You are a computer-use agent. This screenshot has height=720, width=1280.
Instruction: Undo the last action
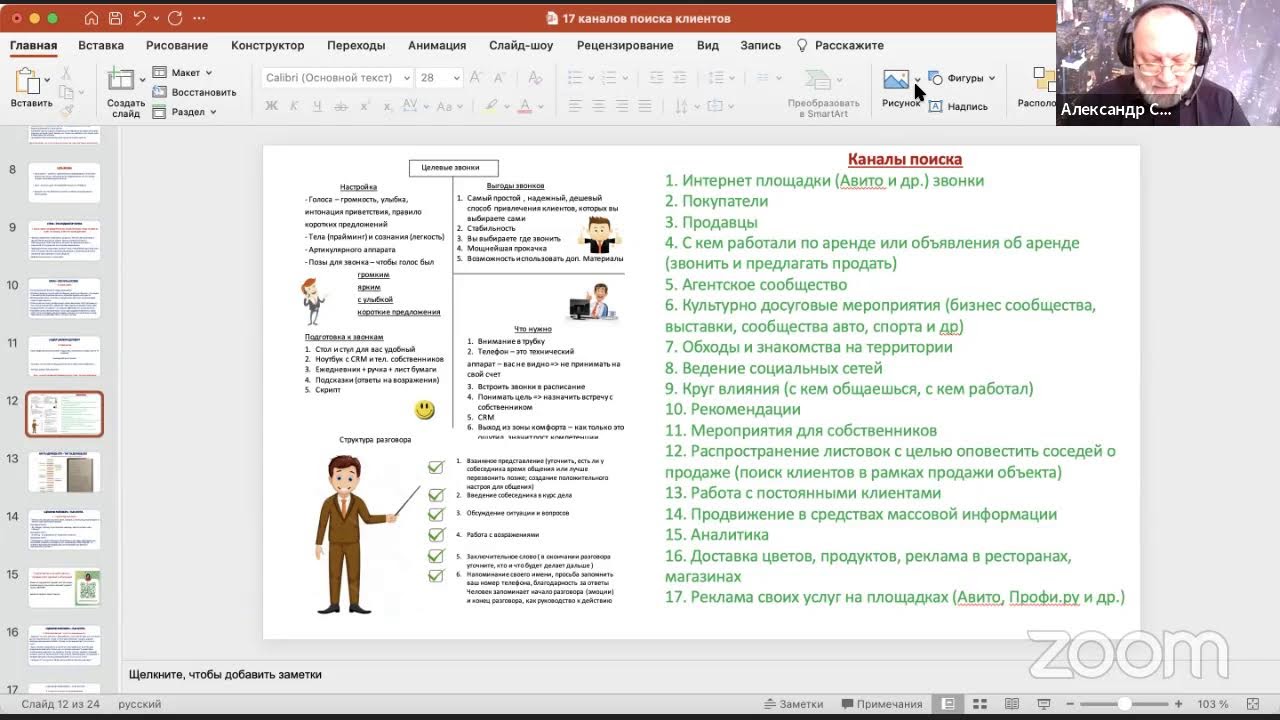pyautogui.click(x=140, y=18)
